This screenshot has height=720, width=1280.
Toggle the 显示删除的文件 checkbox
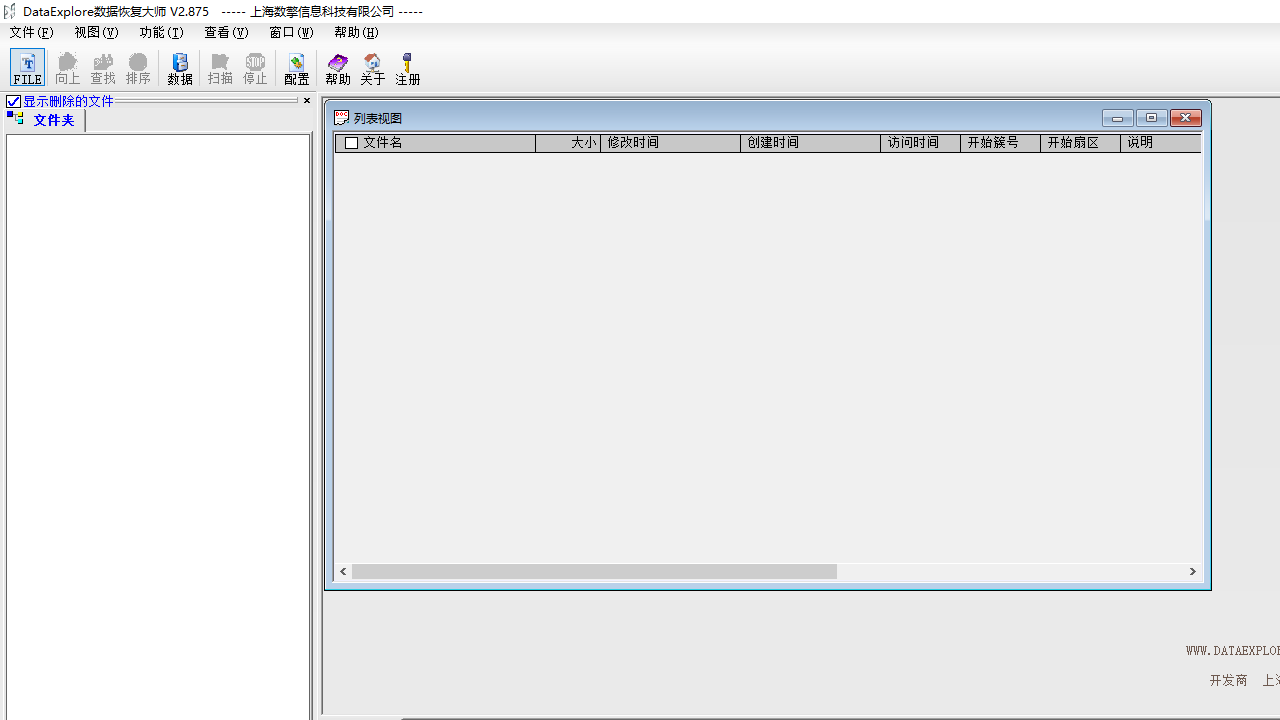pyautogui.click(x=14, y=101)
